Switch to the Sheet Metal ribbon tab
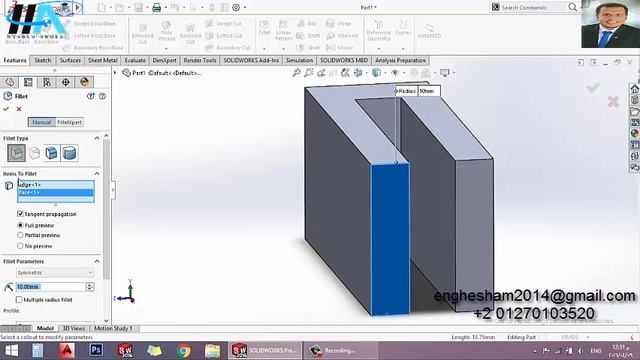This screenshot has height=360, width=640. tap(102, 60)
